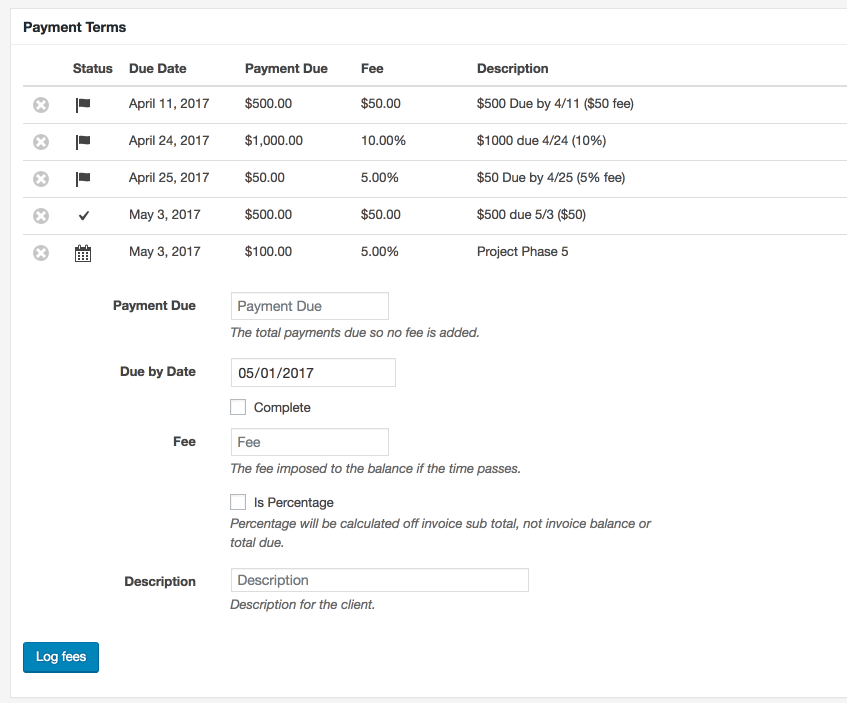847x703 pixels.
Task: Click into the Fee input field
Action: (309, 442)
